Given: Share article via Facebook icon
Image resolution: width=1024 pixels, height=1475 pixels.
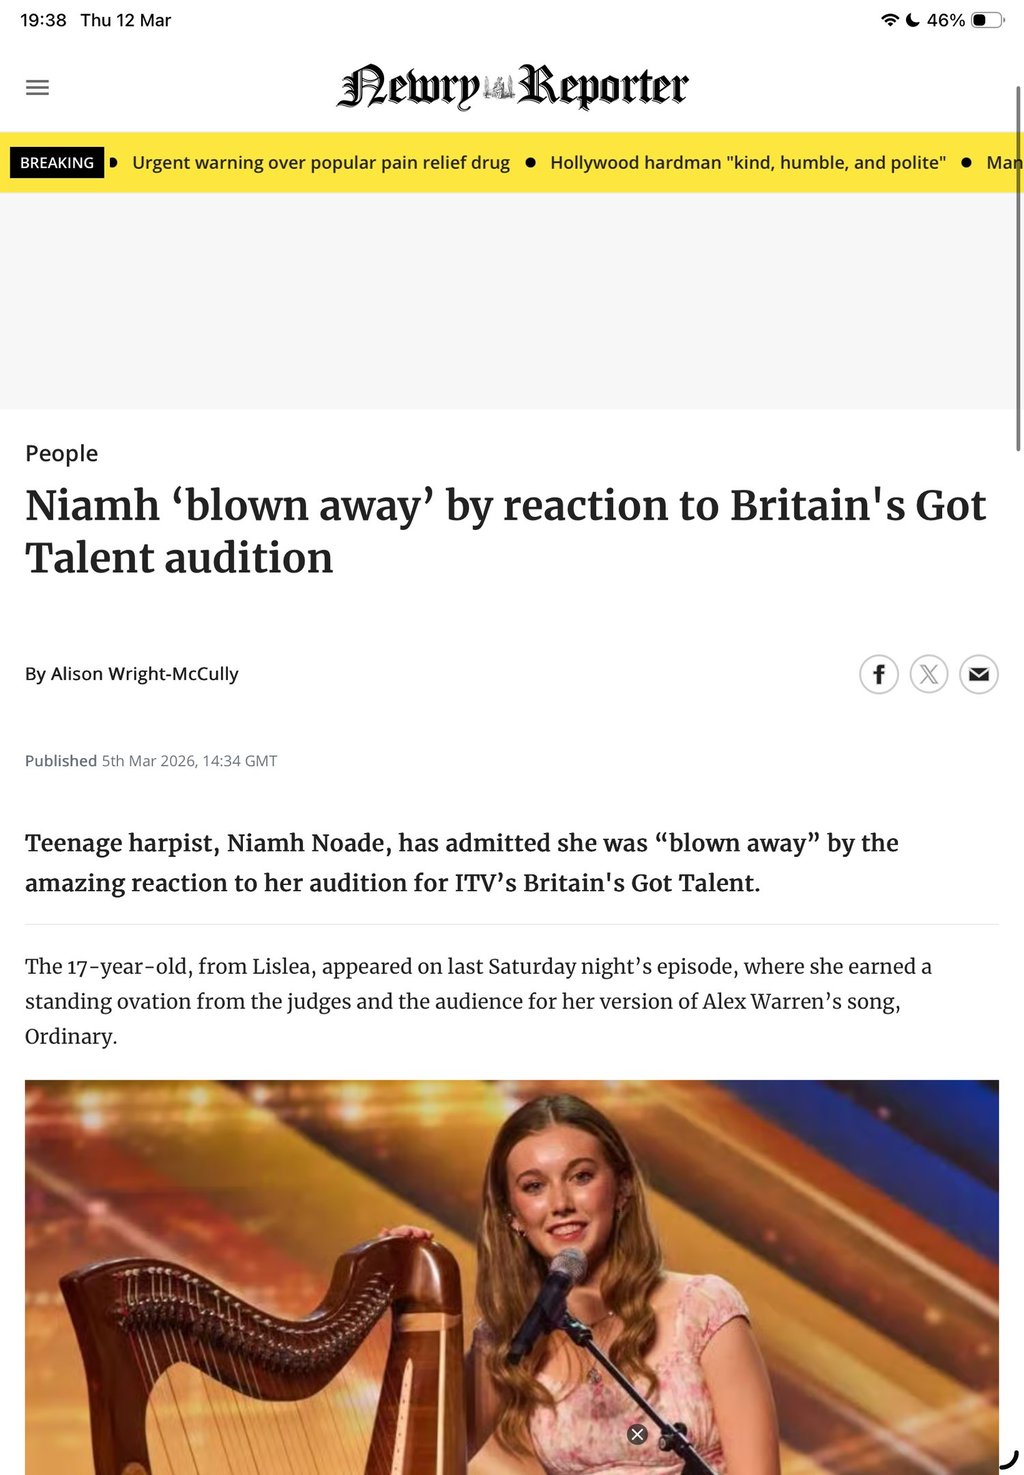Looking at the screenshot, I should pyautogui.click(x=879, y=674).
